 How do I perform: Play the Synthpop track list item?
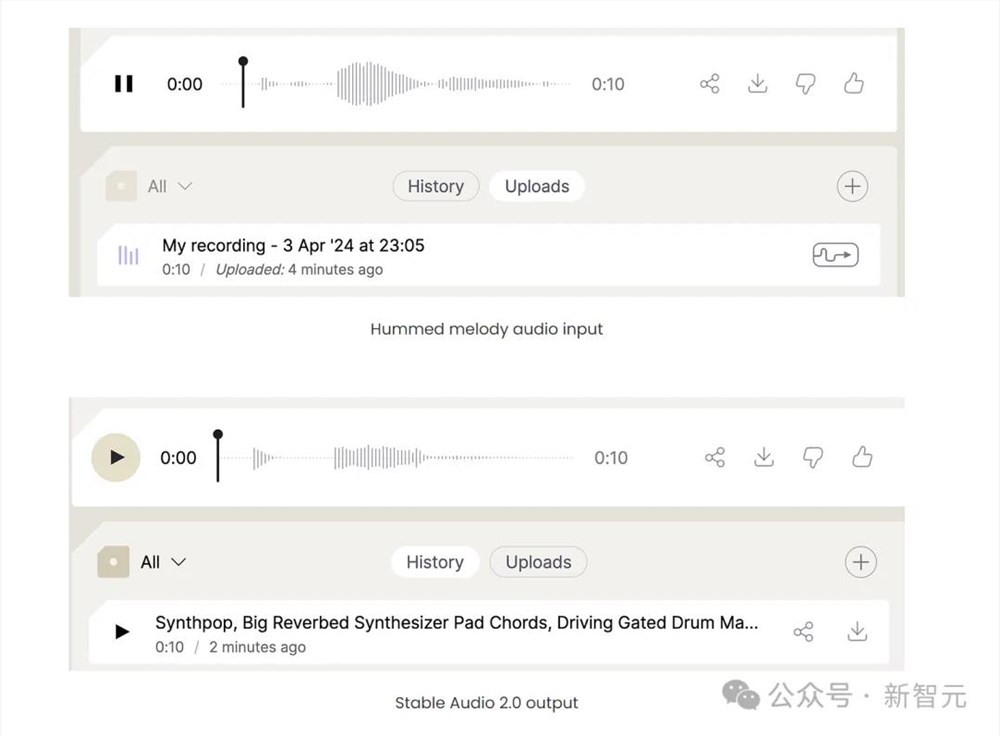point(122,632)
